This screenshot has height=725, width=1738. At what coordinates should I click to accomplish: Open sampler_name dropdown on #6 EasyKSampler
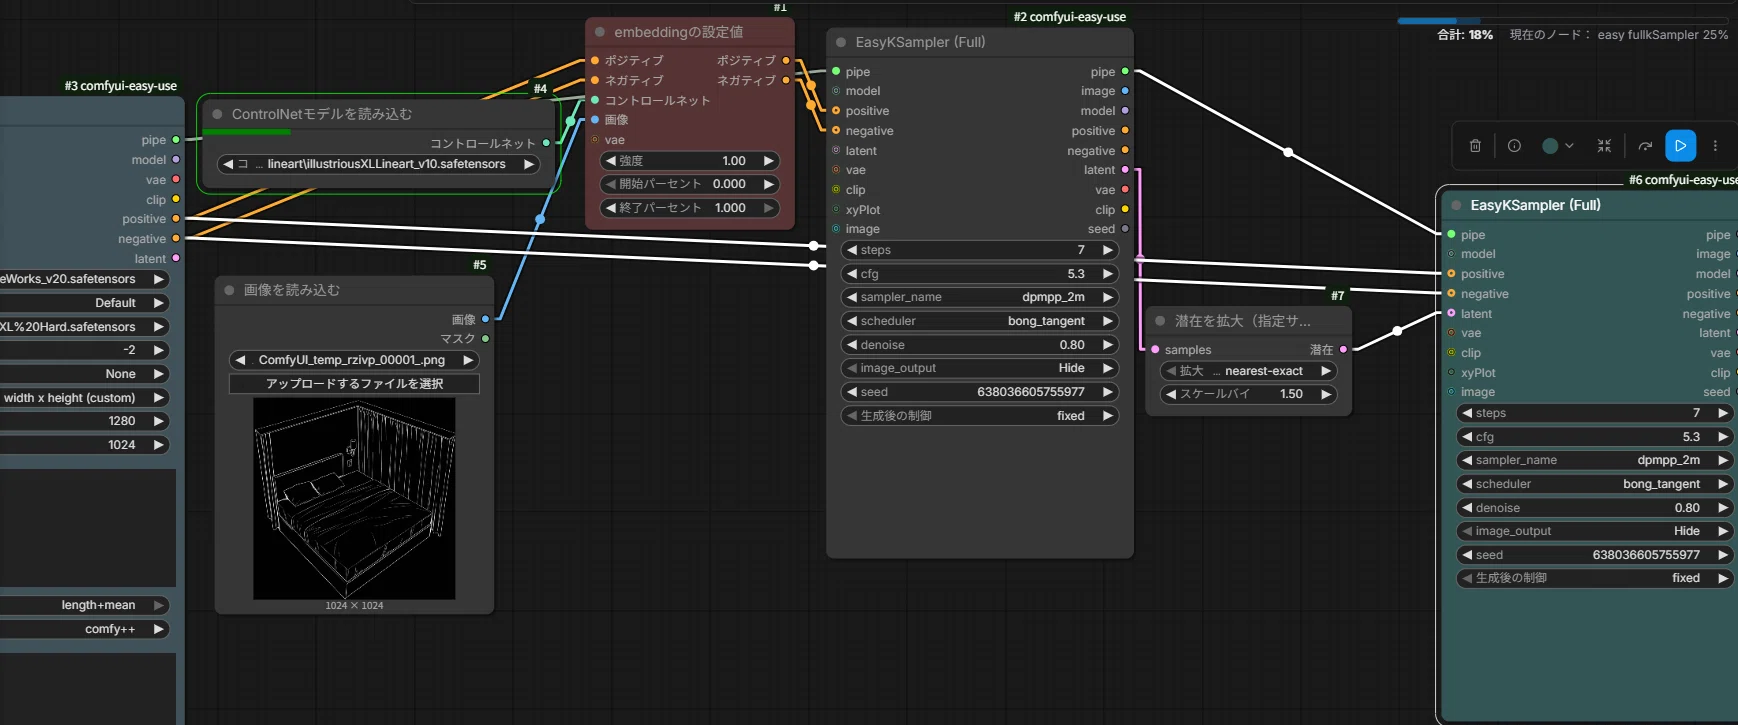(x=1594, y=460)
